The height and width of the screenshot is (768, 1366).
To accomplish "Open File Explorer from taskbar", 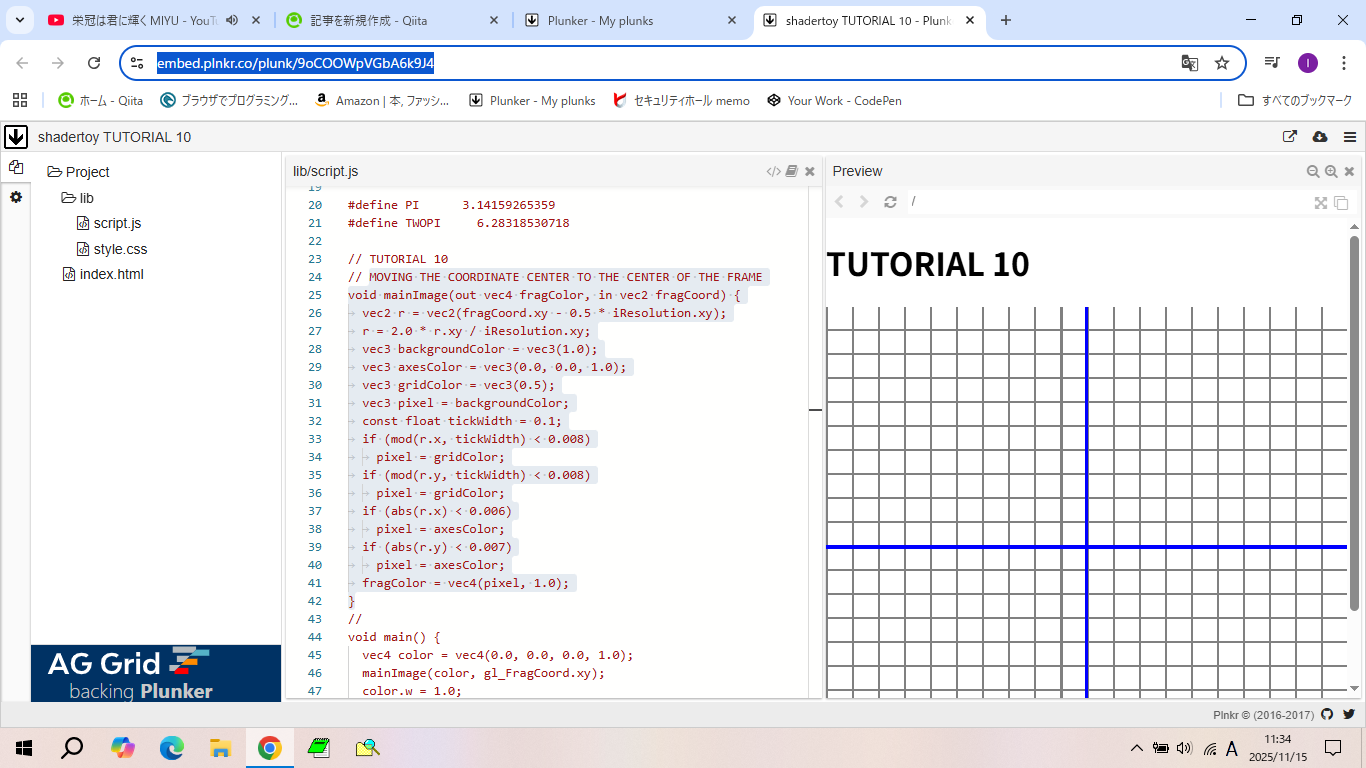I will (221, 747).
